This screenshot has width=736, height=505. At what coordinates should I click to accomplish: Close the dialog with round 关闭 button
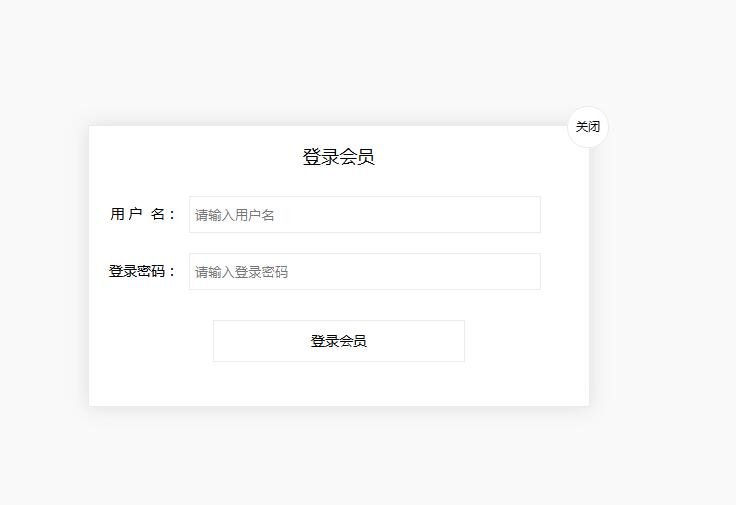coord(588,127)
